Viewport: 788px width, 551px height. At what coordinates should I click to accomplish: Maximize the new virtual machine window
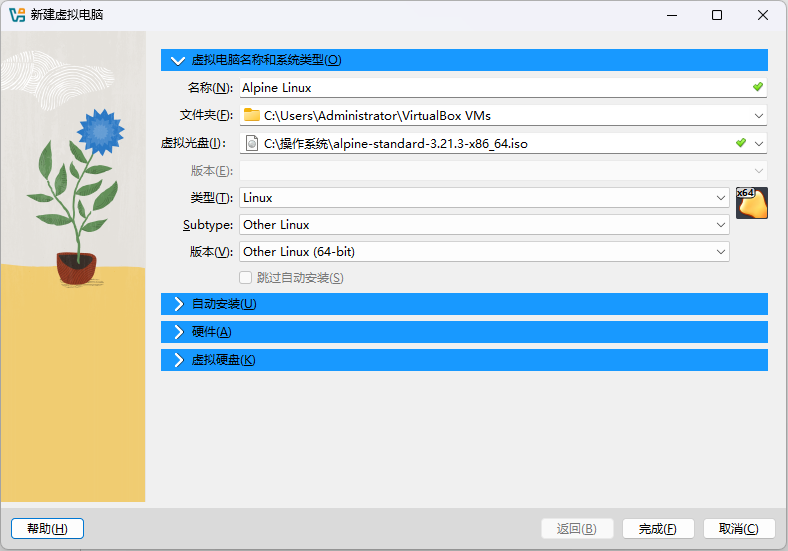coord(717,15)
